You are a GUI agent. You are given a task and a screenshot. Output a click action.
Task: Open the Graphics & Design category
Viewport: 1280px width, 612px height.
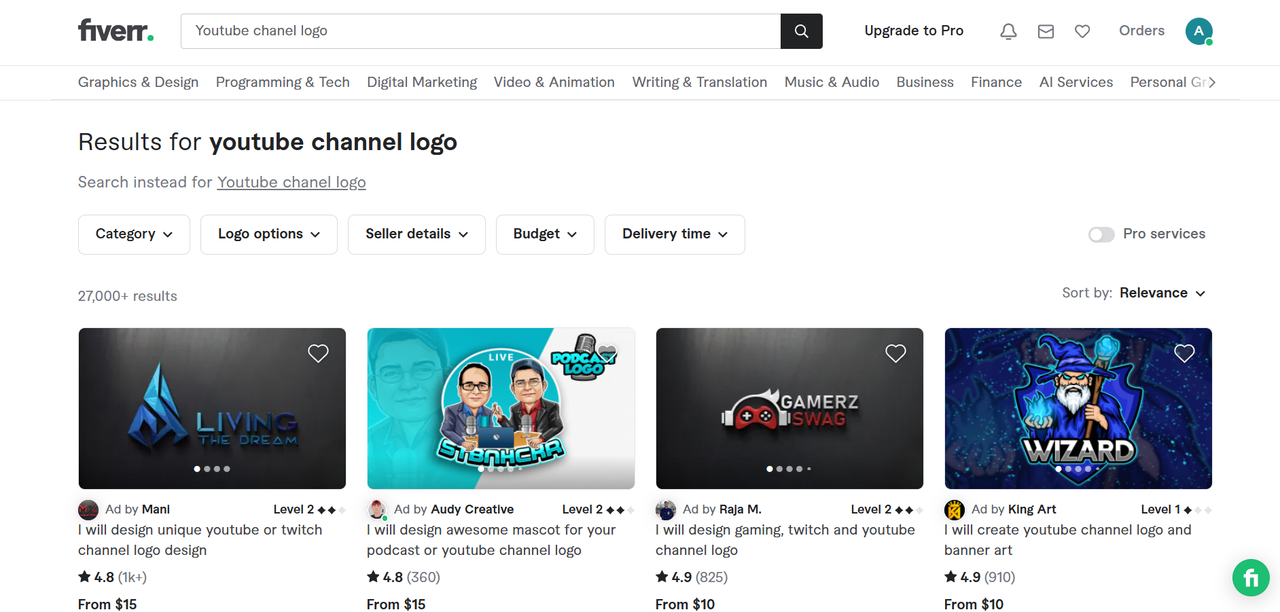point(138,82)
